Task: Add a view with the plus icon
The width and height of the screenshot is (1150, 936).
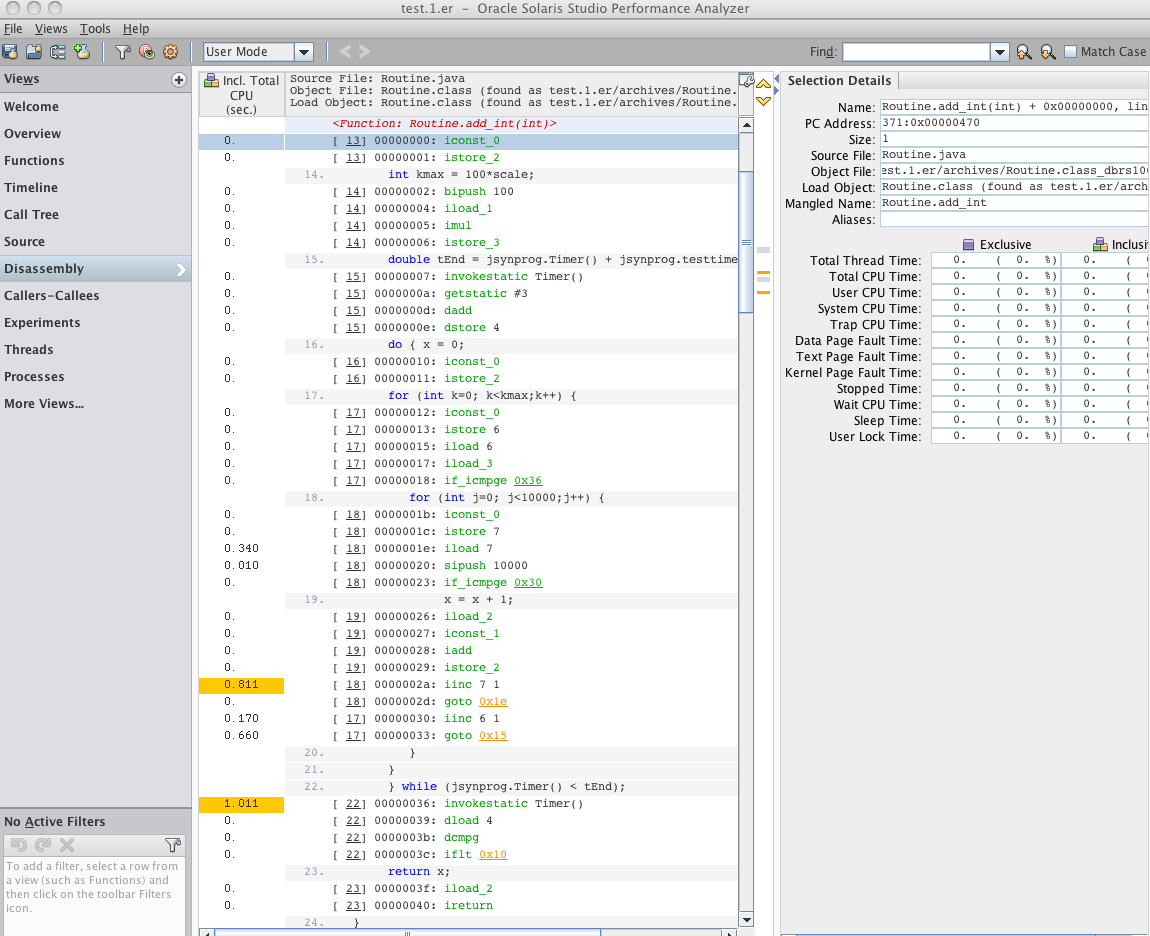Action: pyautogui.click(x=179, y=80)
